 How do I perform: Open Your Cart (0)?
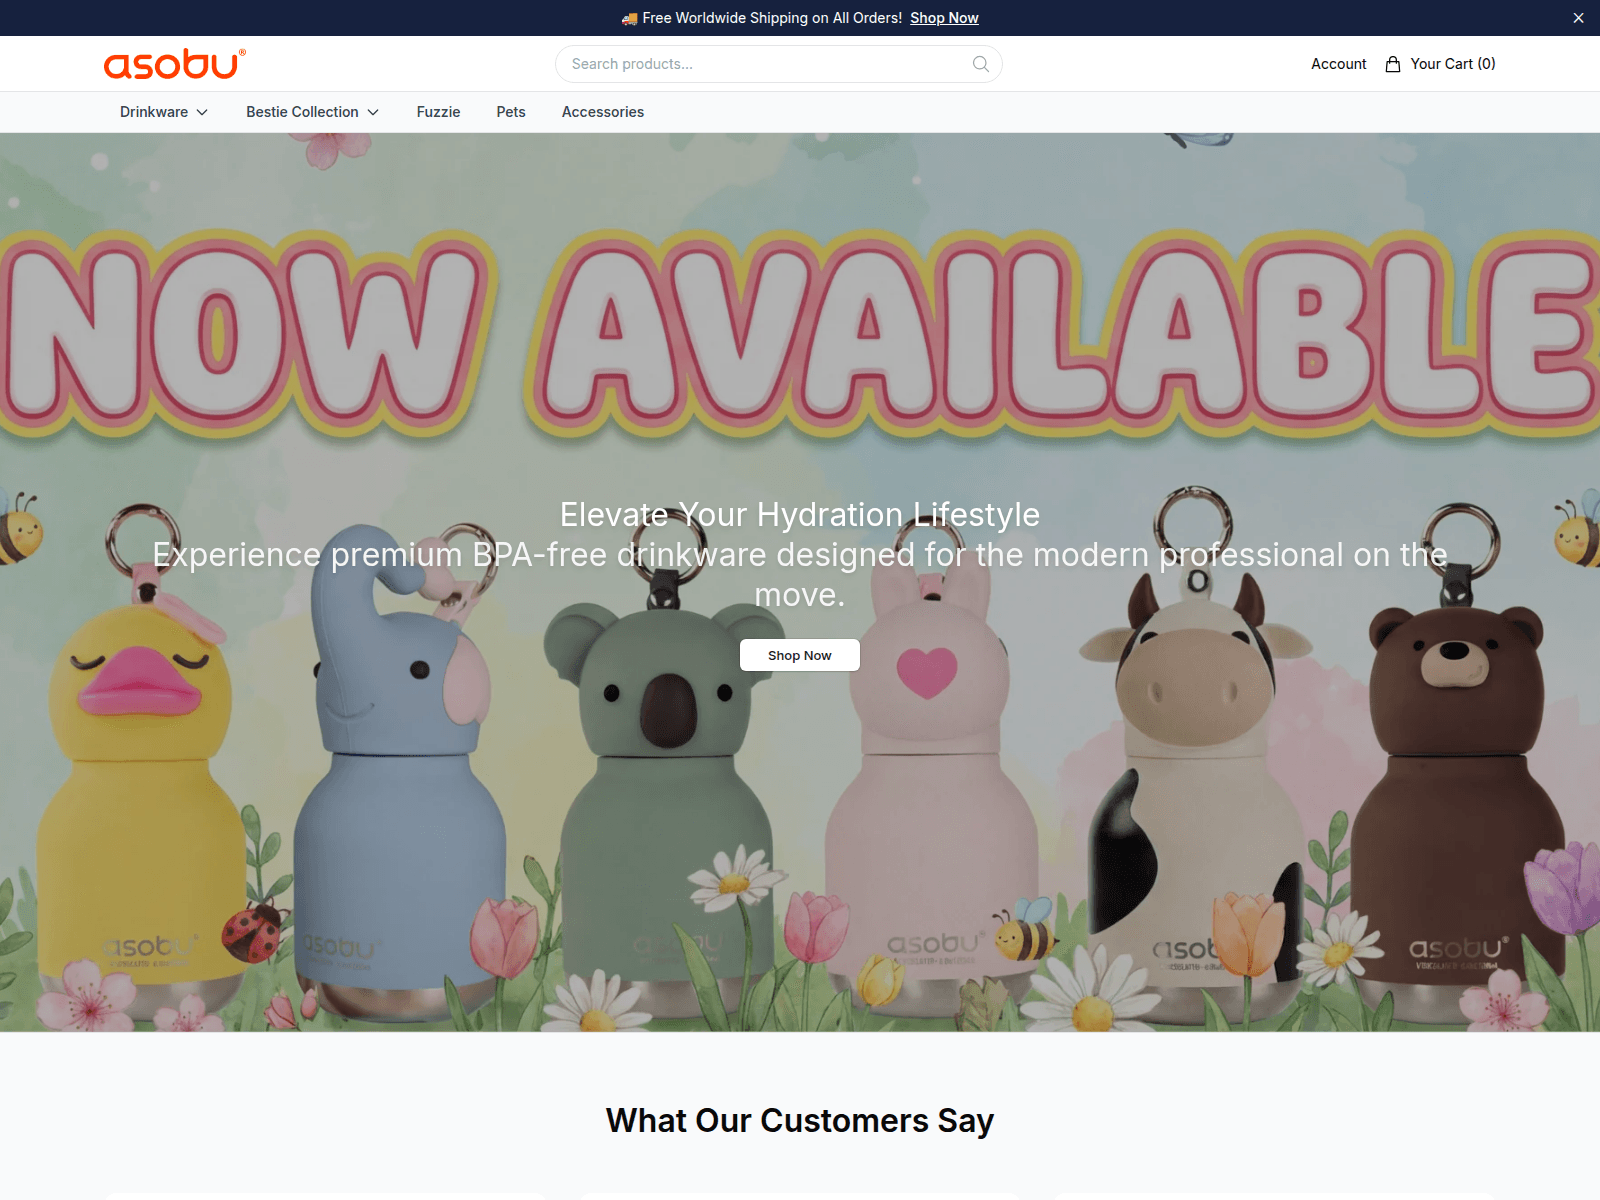[1441, 64]
